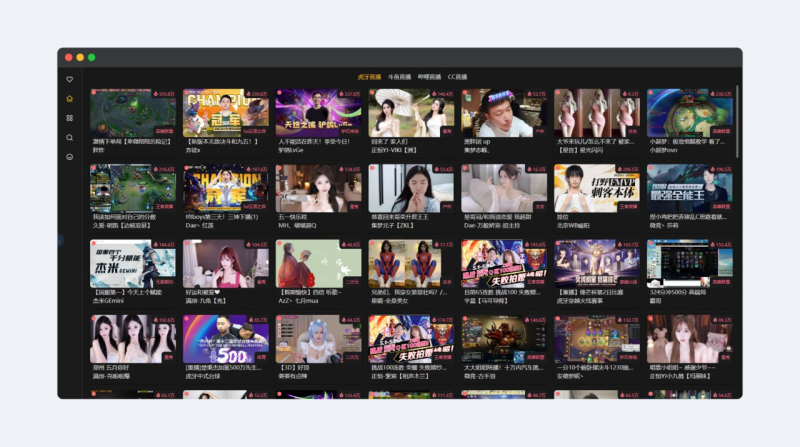
Task: Open the 最强全能王 stream thumbnail
Action: click(x=690, y=188)
